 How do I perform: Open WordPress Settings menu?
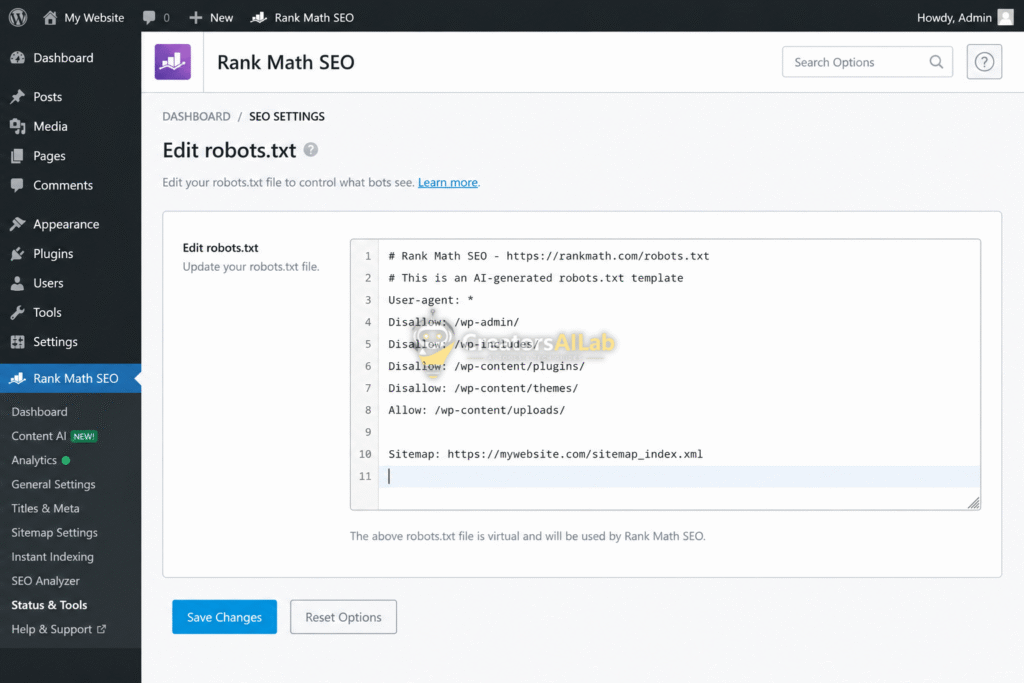pos(55,342)
